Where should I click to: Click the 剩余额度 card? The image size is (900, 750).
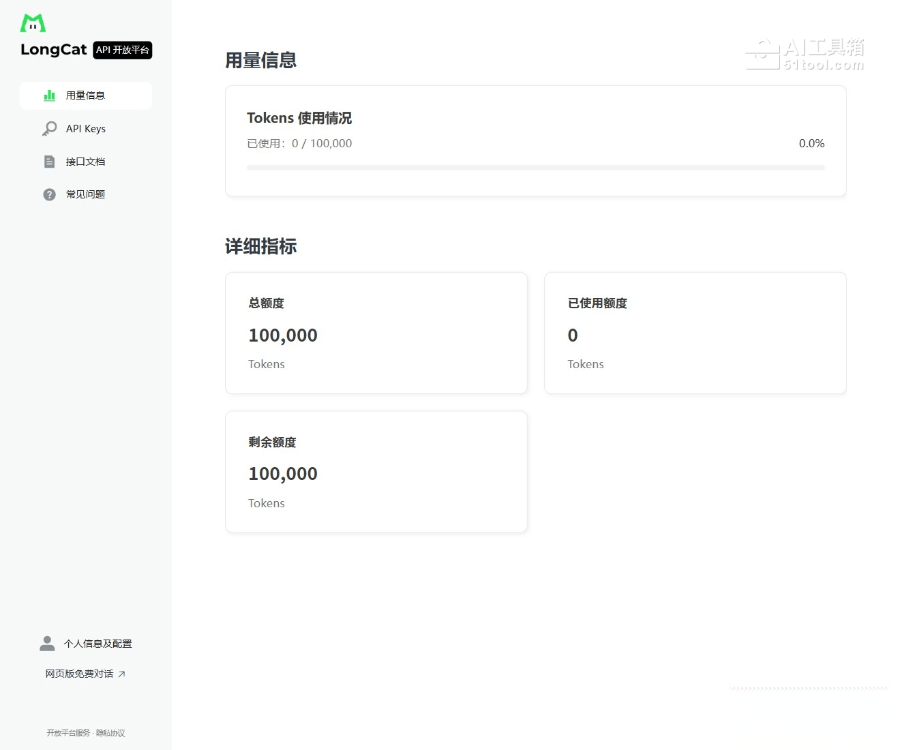point(376,472)
